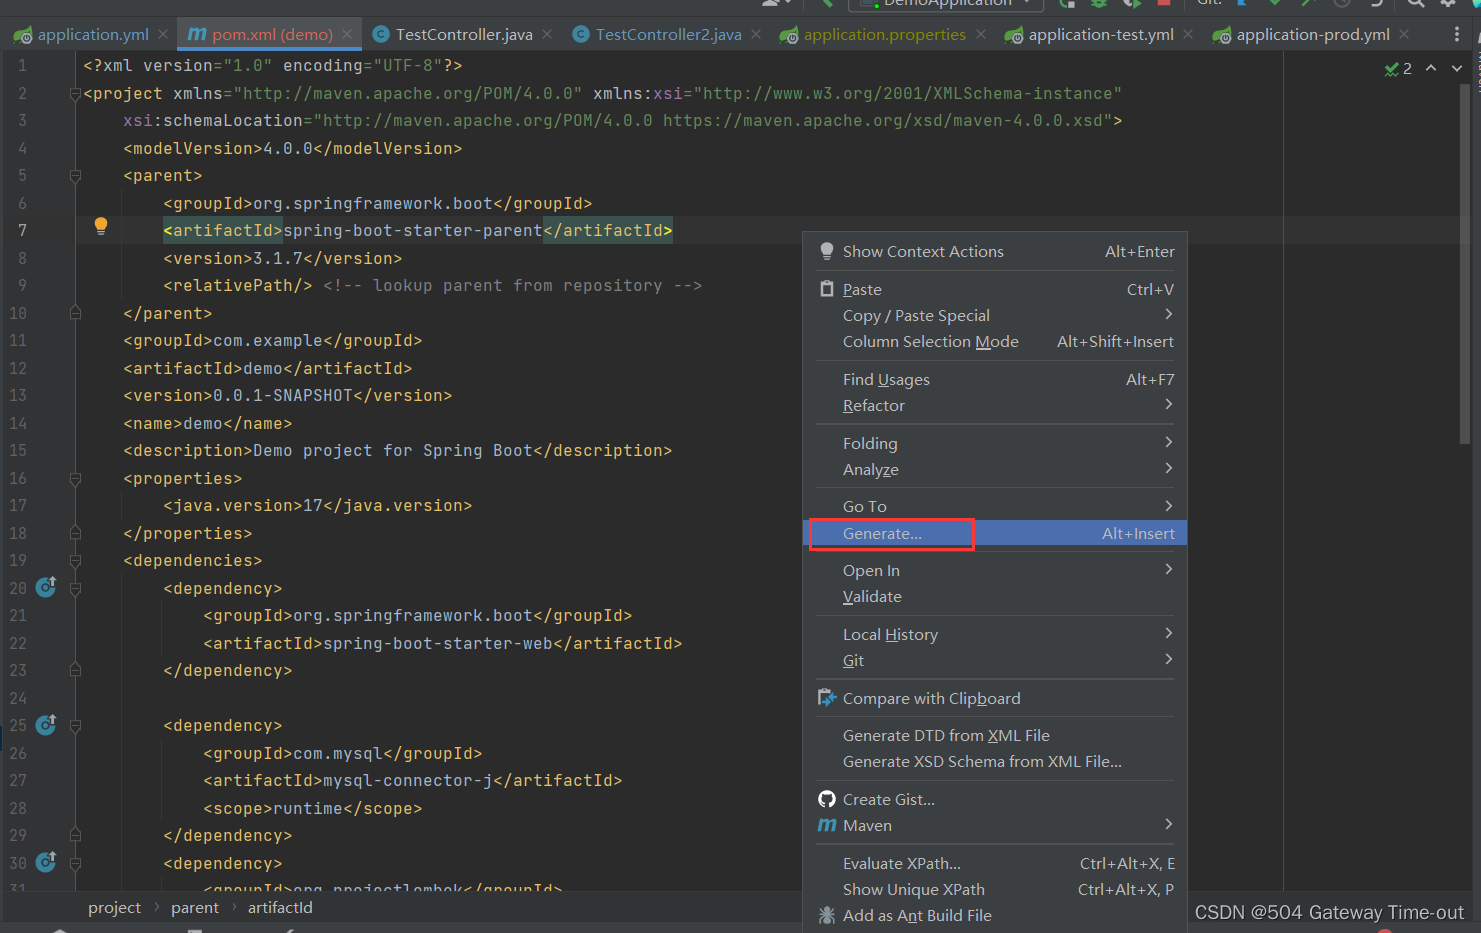Jump to previous highlighted problem with up arrow

point(1431,68)
